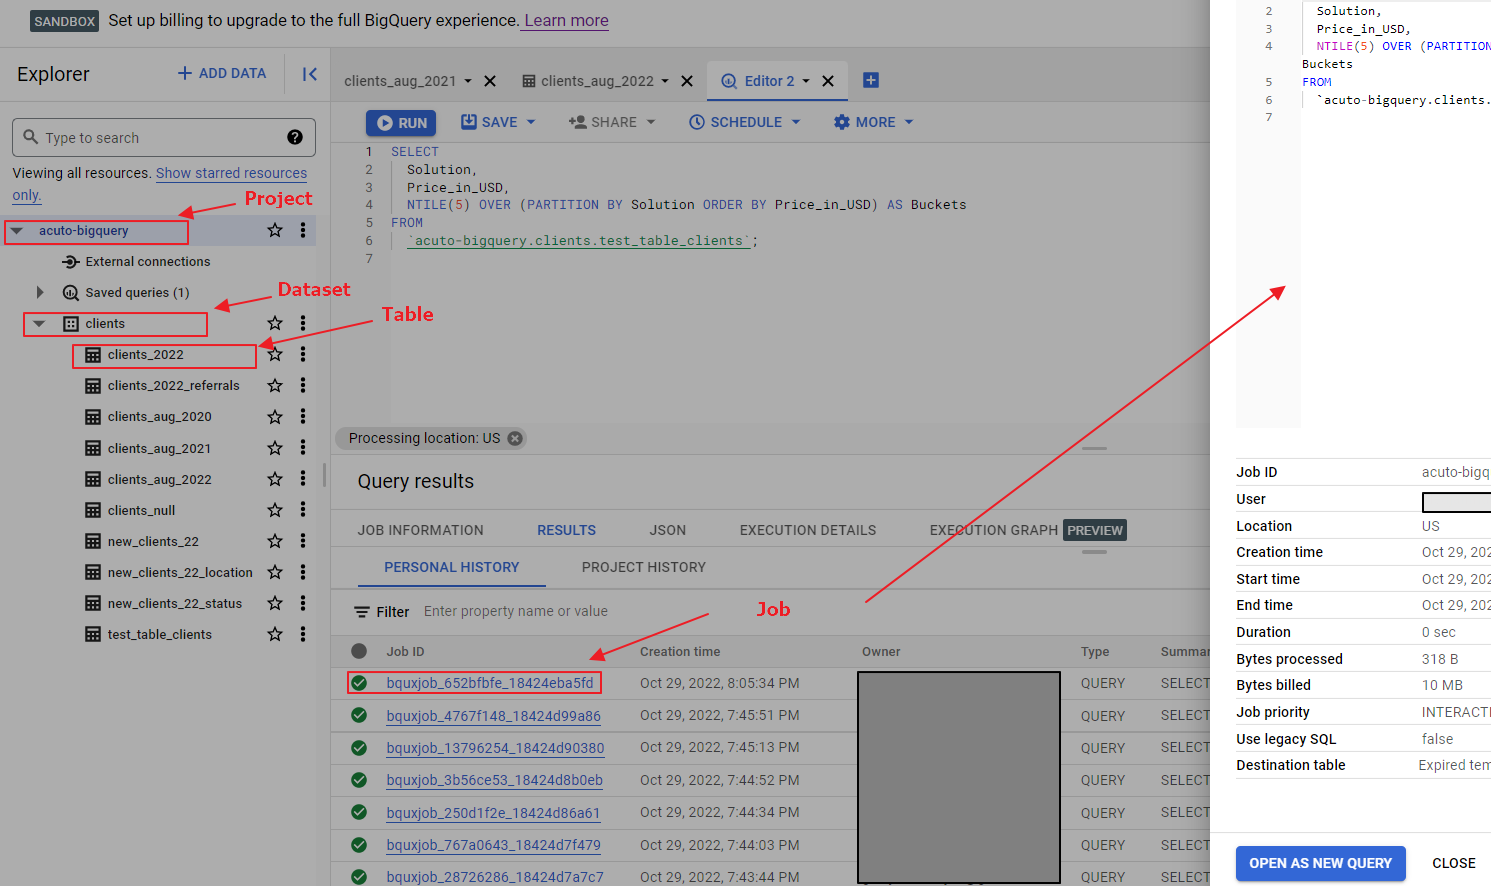Image resolution: width=1491 pixels, height=886 pixels.
Task: Star the test_table_clients table
Action: [275, 634]
